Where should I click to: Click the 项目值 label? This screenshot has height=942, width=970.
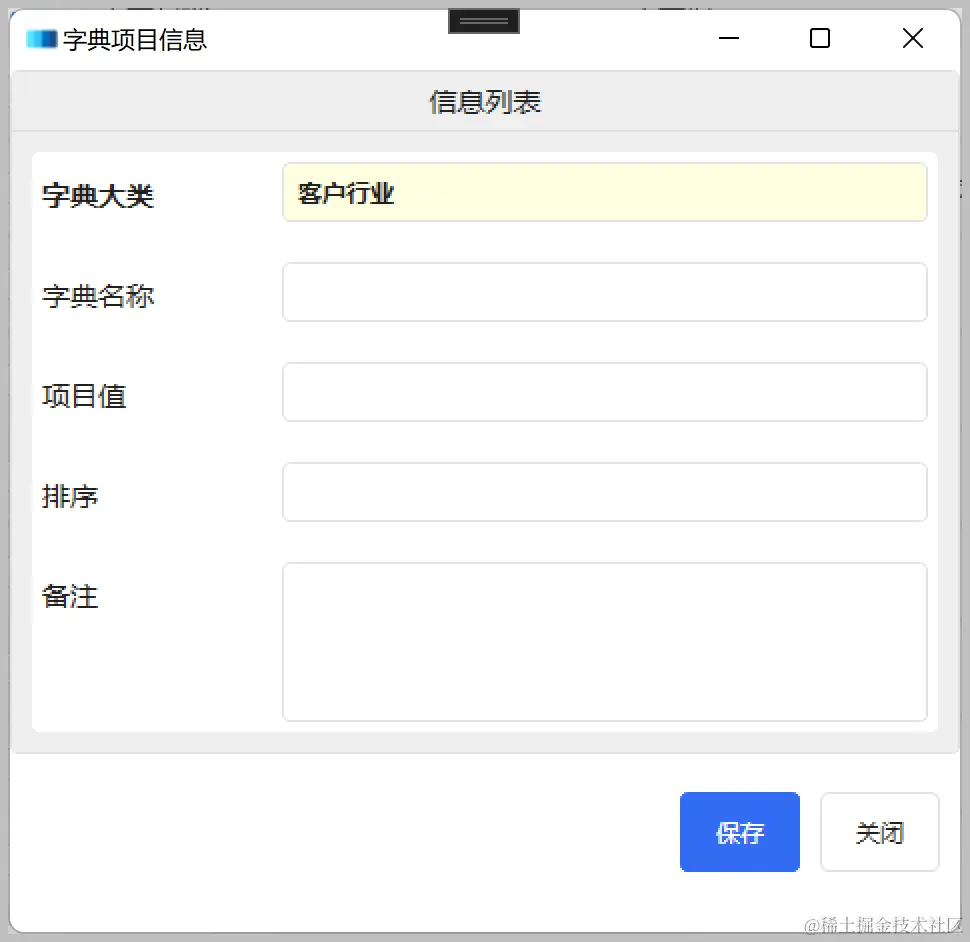click(x=84, y=396)
